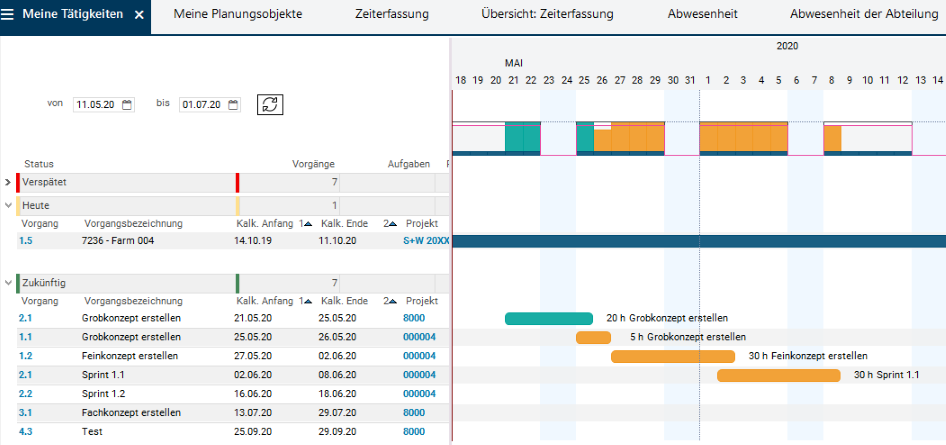Click orange workload bar on day 8
Screen dimensions: 946x445
point(832,139)
